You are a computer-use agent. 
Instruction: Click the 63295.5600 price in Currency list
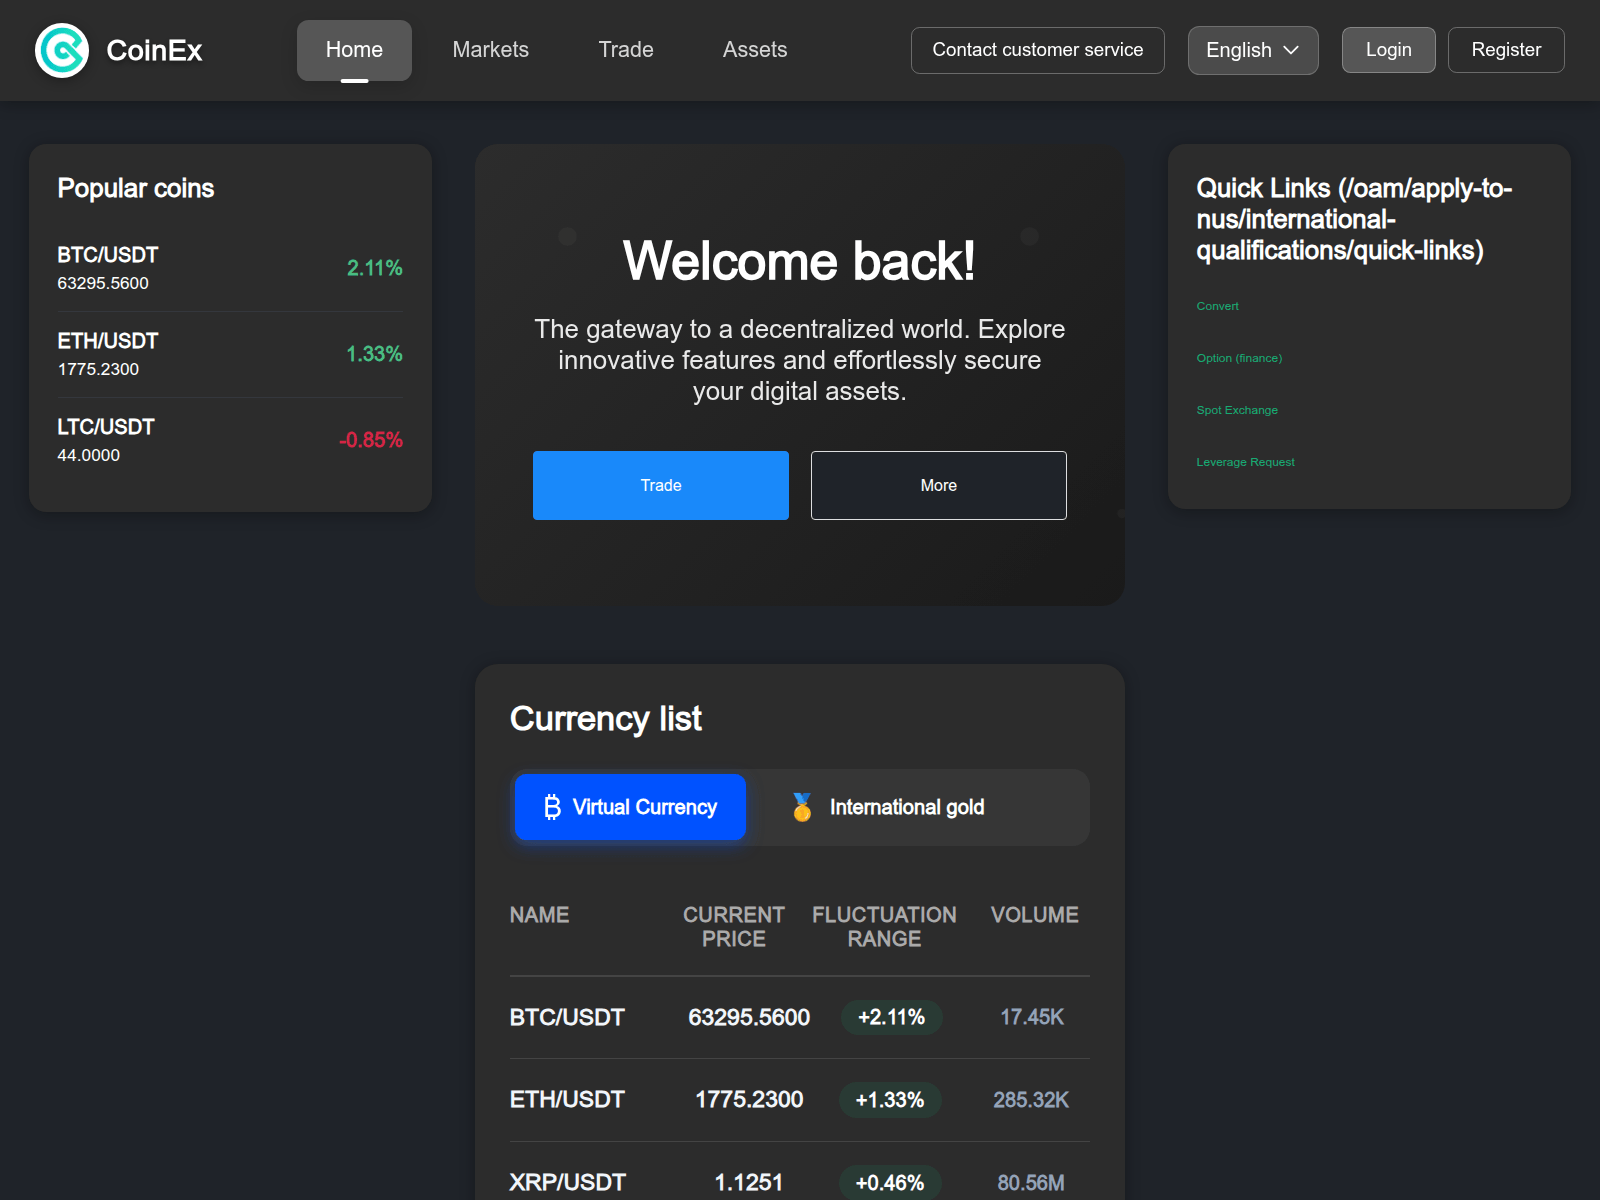749,1017
